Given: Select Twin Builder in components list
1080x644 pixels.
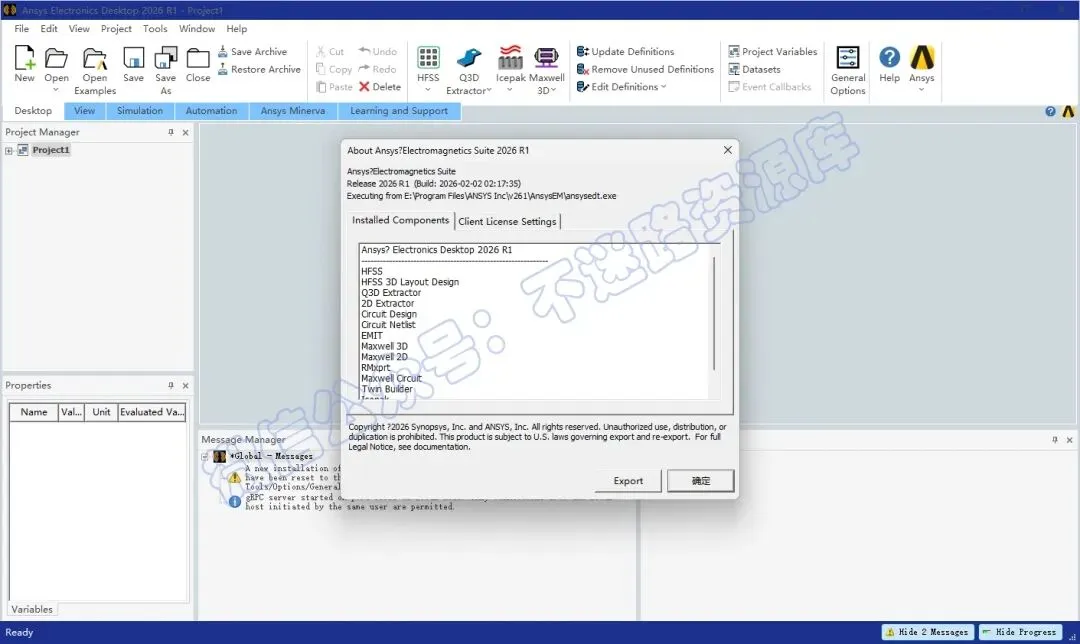Looking at the screenshot, I should [387, 389].
